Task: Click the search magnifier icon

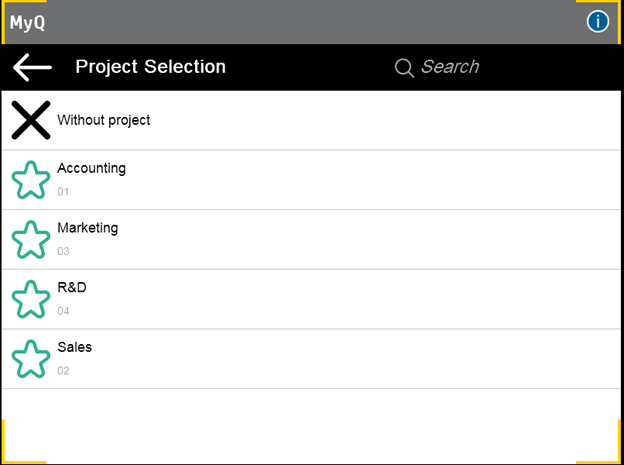Action: tap(404, 67)
